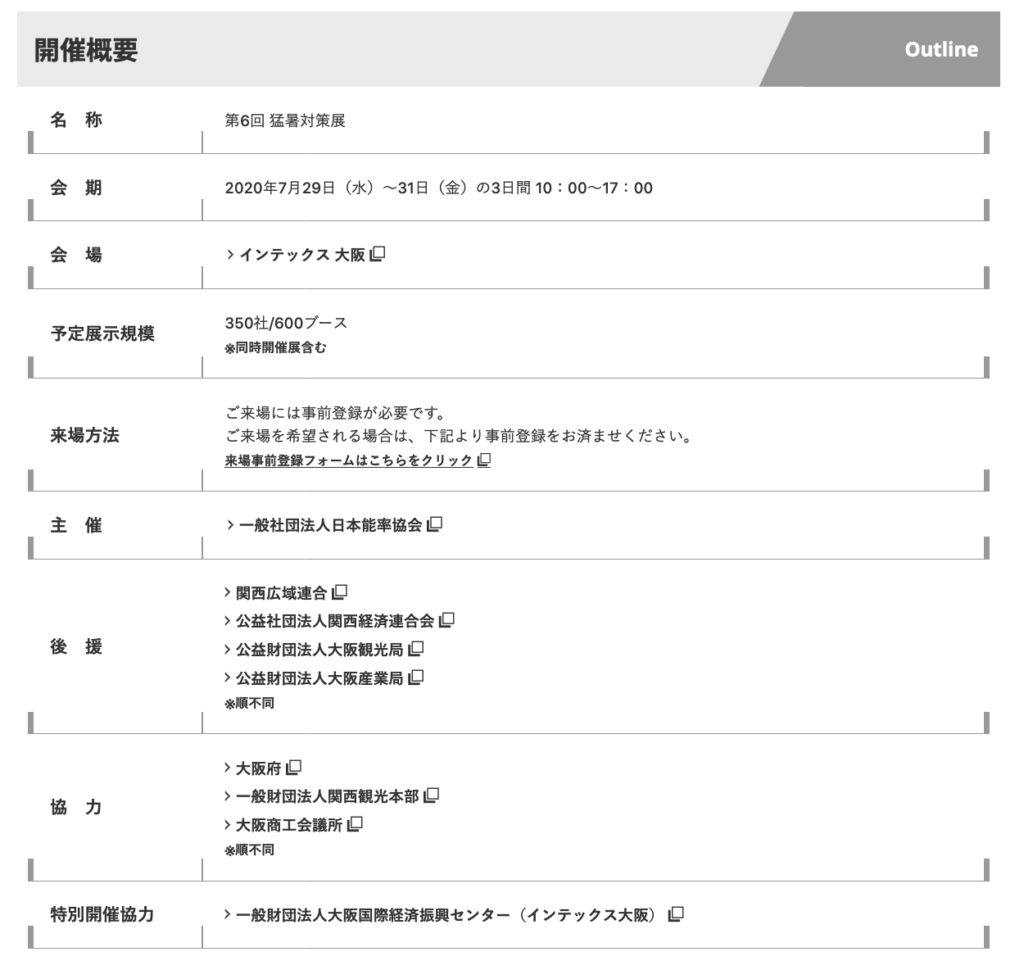This screenshot has width=1024, height=970.
Task: Click external-link icon beside 関西観光本部
Action: pos(432,796)
